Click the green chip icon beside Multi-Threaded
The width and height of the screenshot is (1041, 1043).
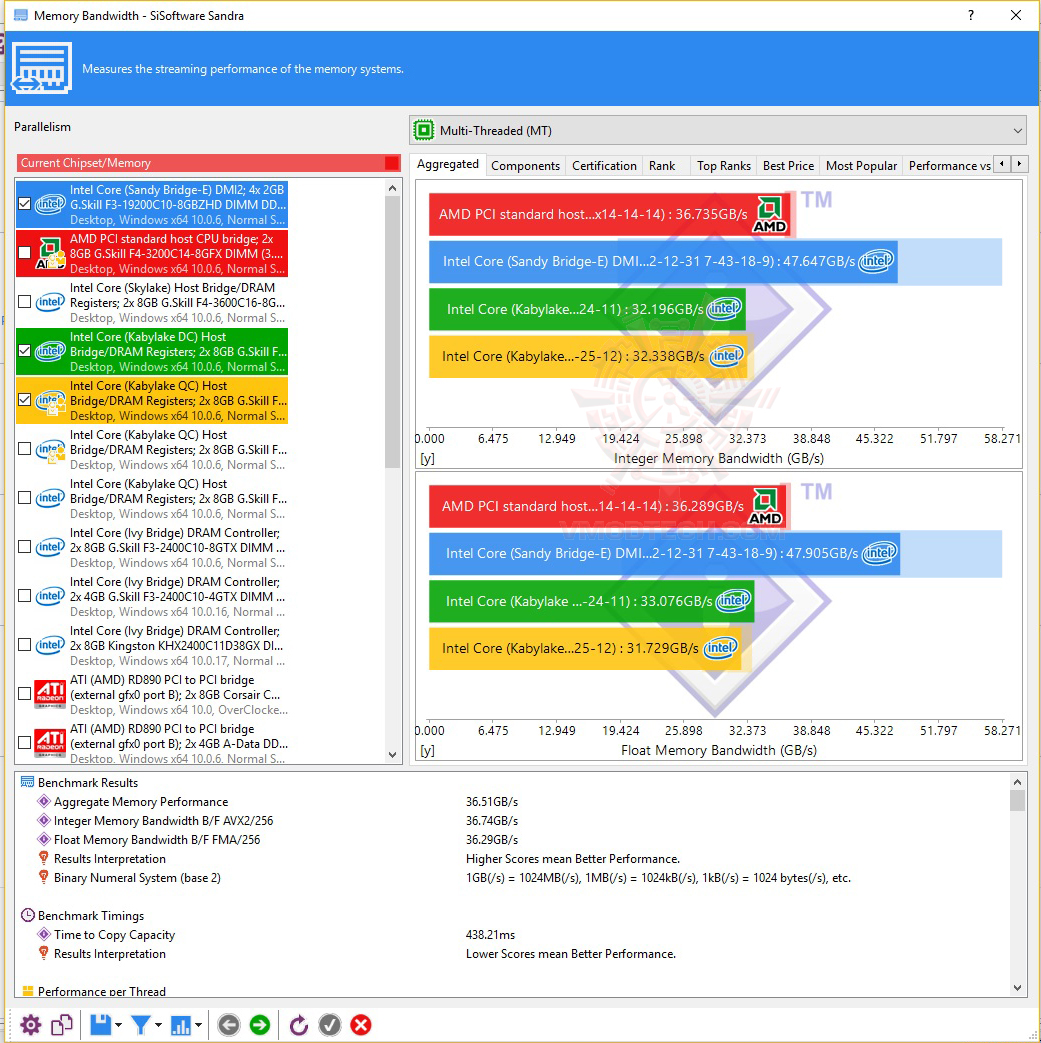pos(423,130)
